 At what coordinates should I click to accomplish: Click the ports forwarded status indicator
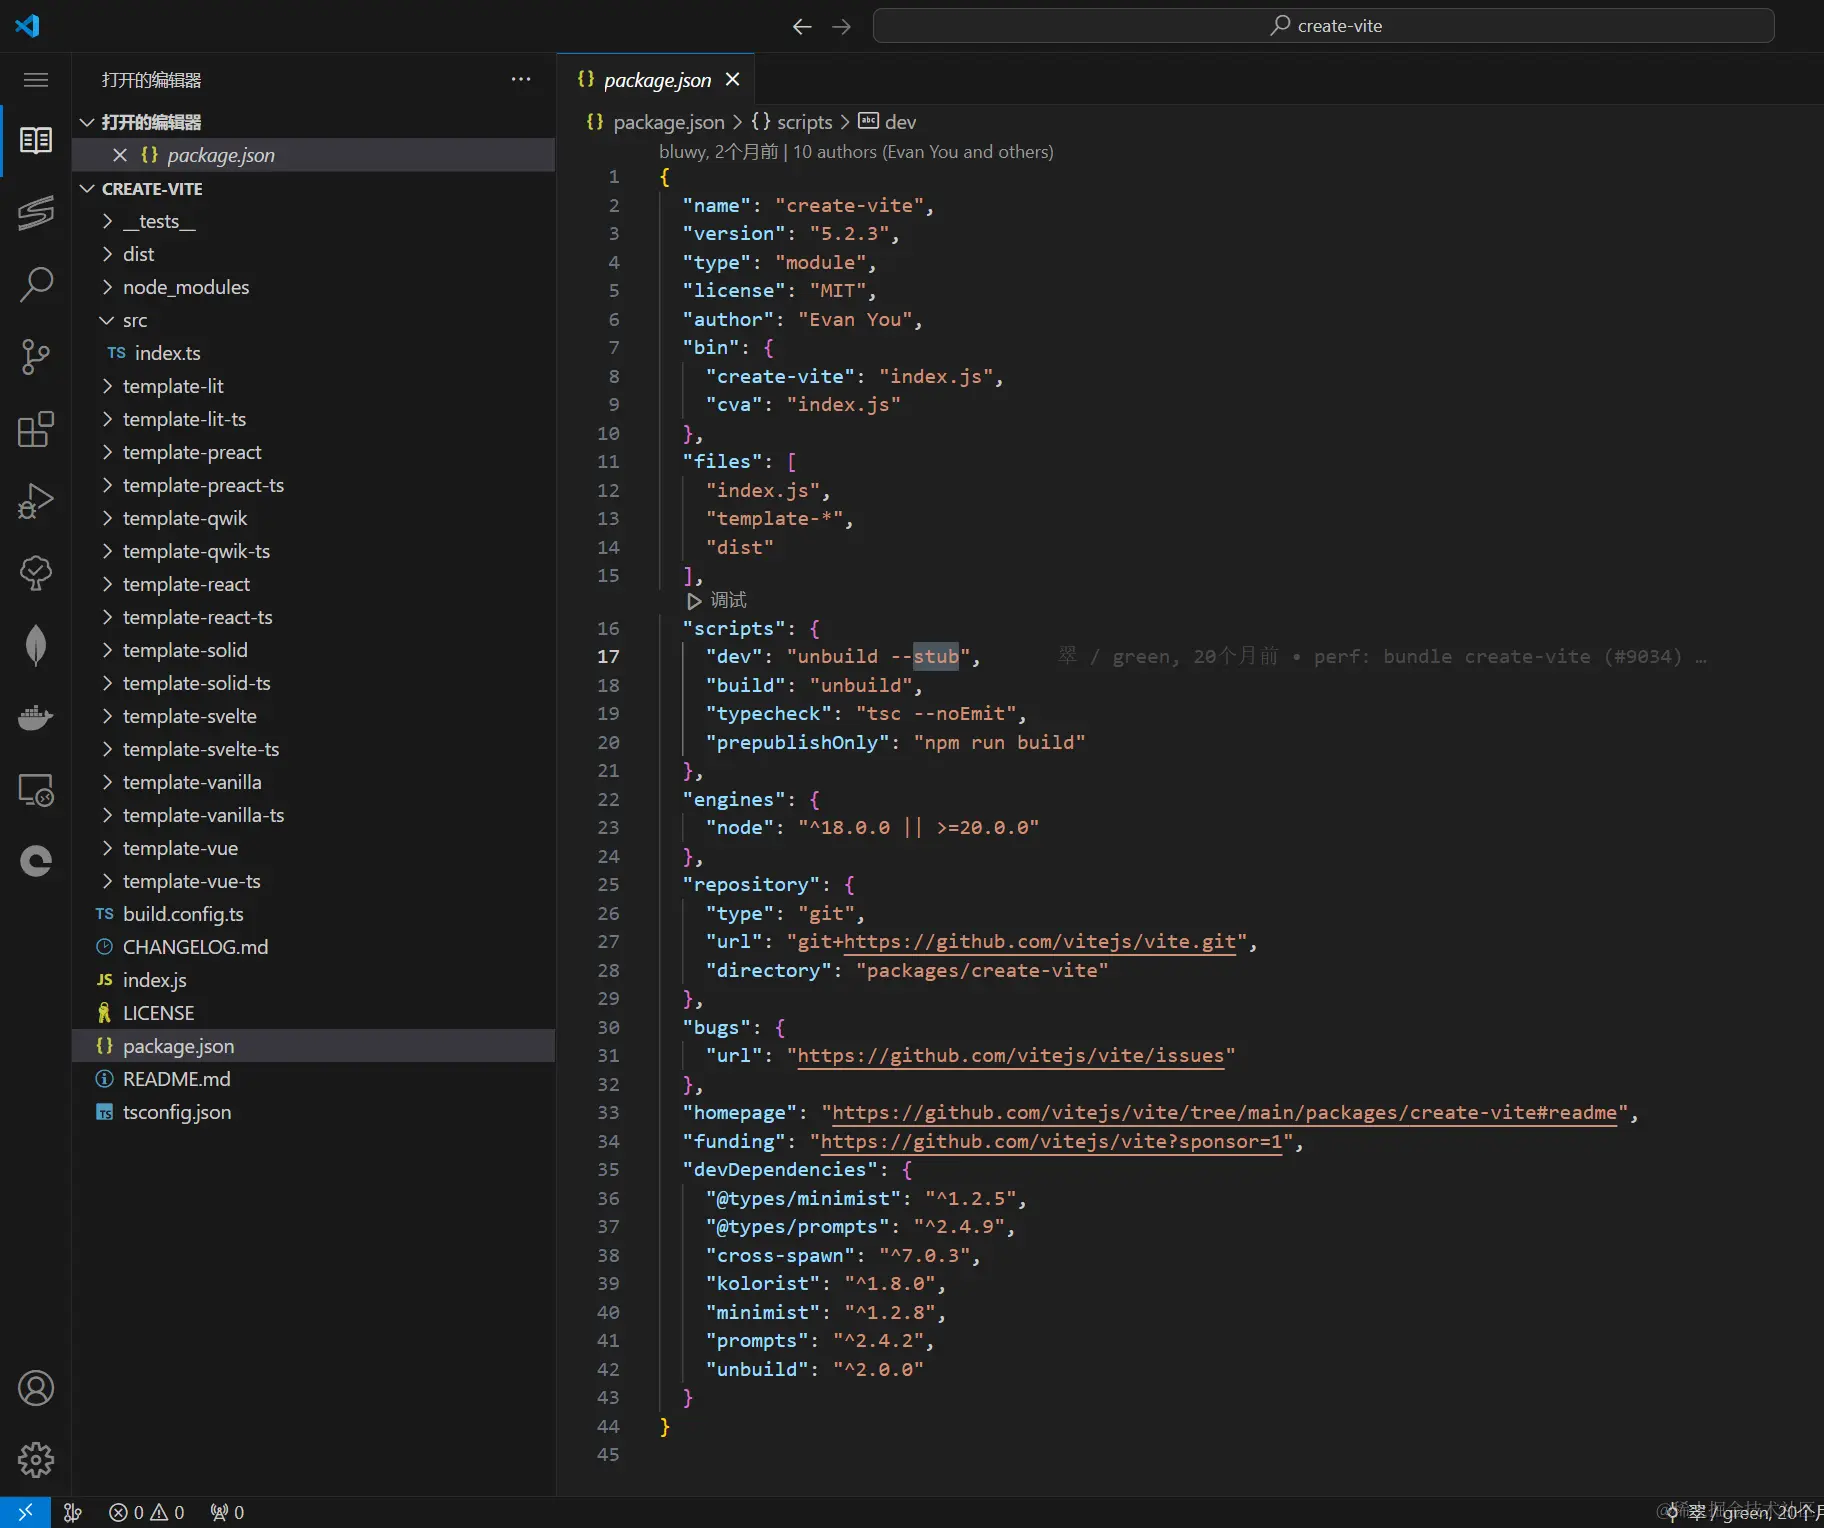(x=227, y=1512)
